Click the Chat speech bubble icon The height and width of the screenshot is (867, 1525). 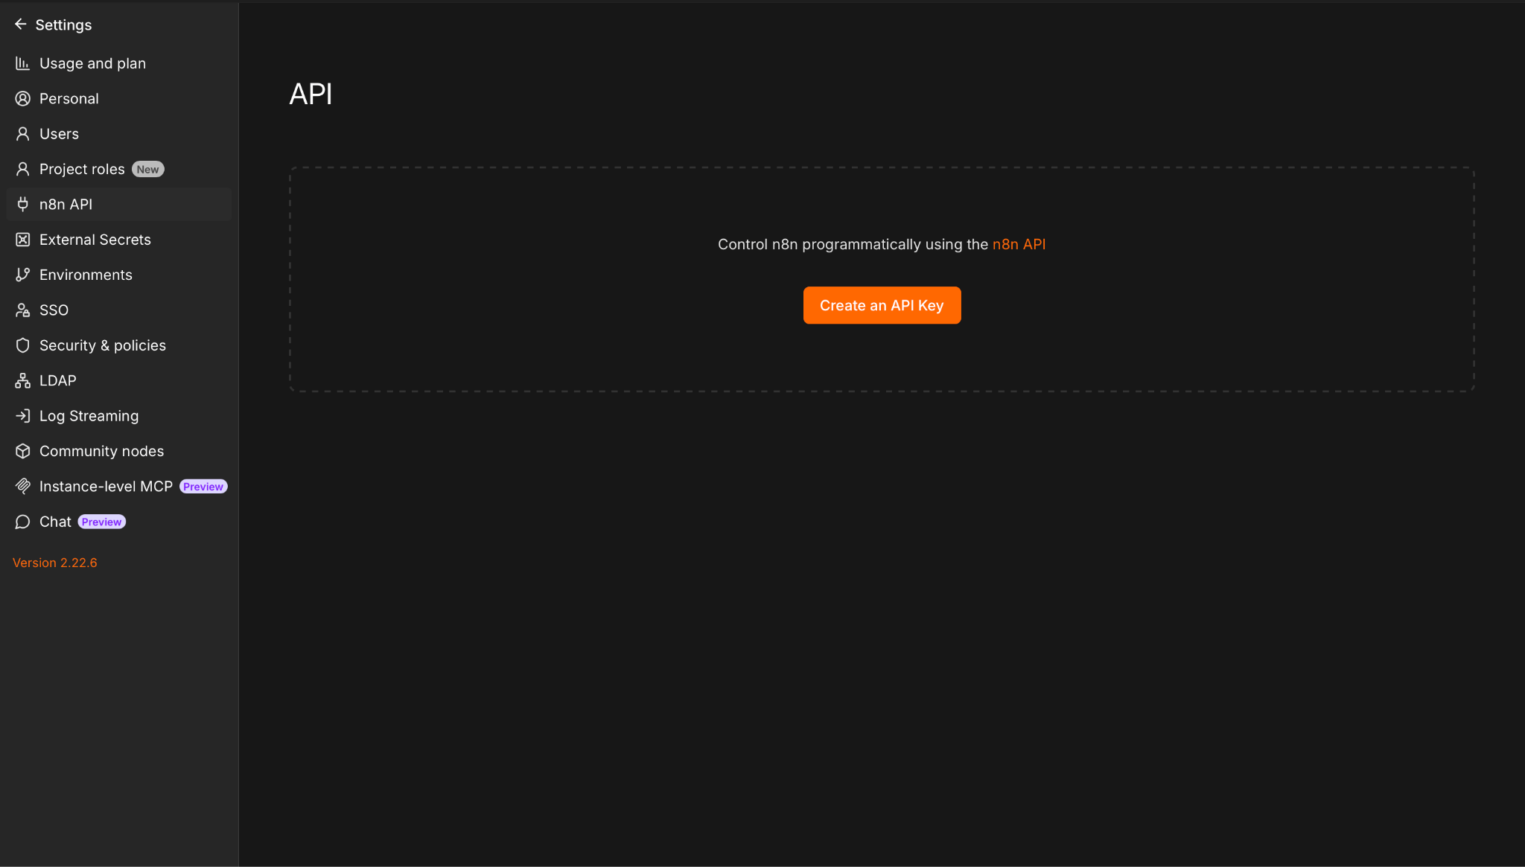click(x=22, y=522)
